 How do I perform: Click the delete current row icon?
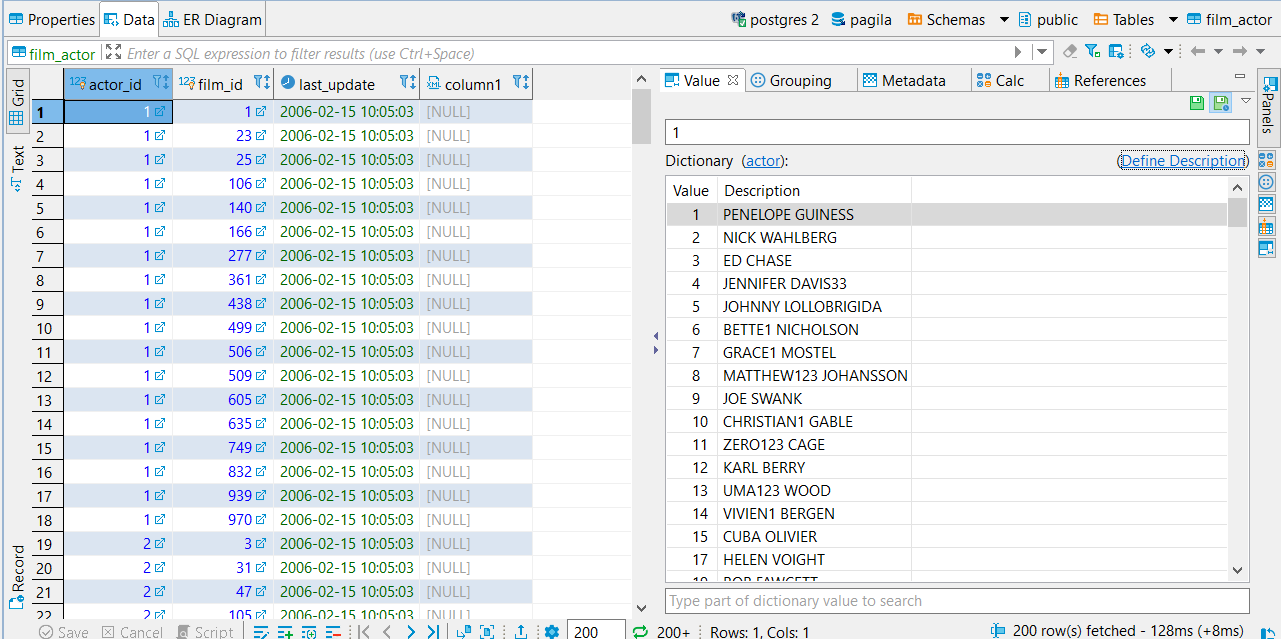[335, 632]
